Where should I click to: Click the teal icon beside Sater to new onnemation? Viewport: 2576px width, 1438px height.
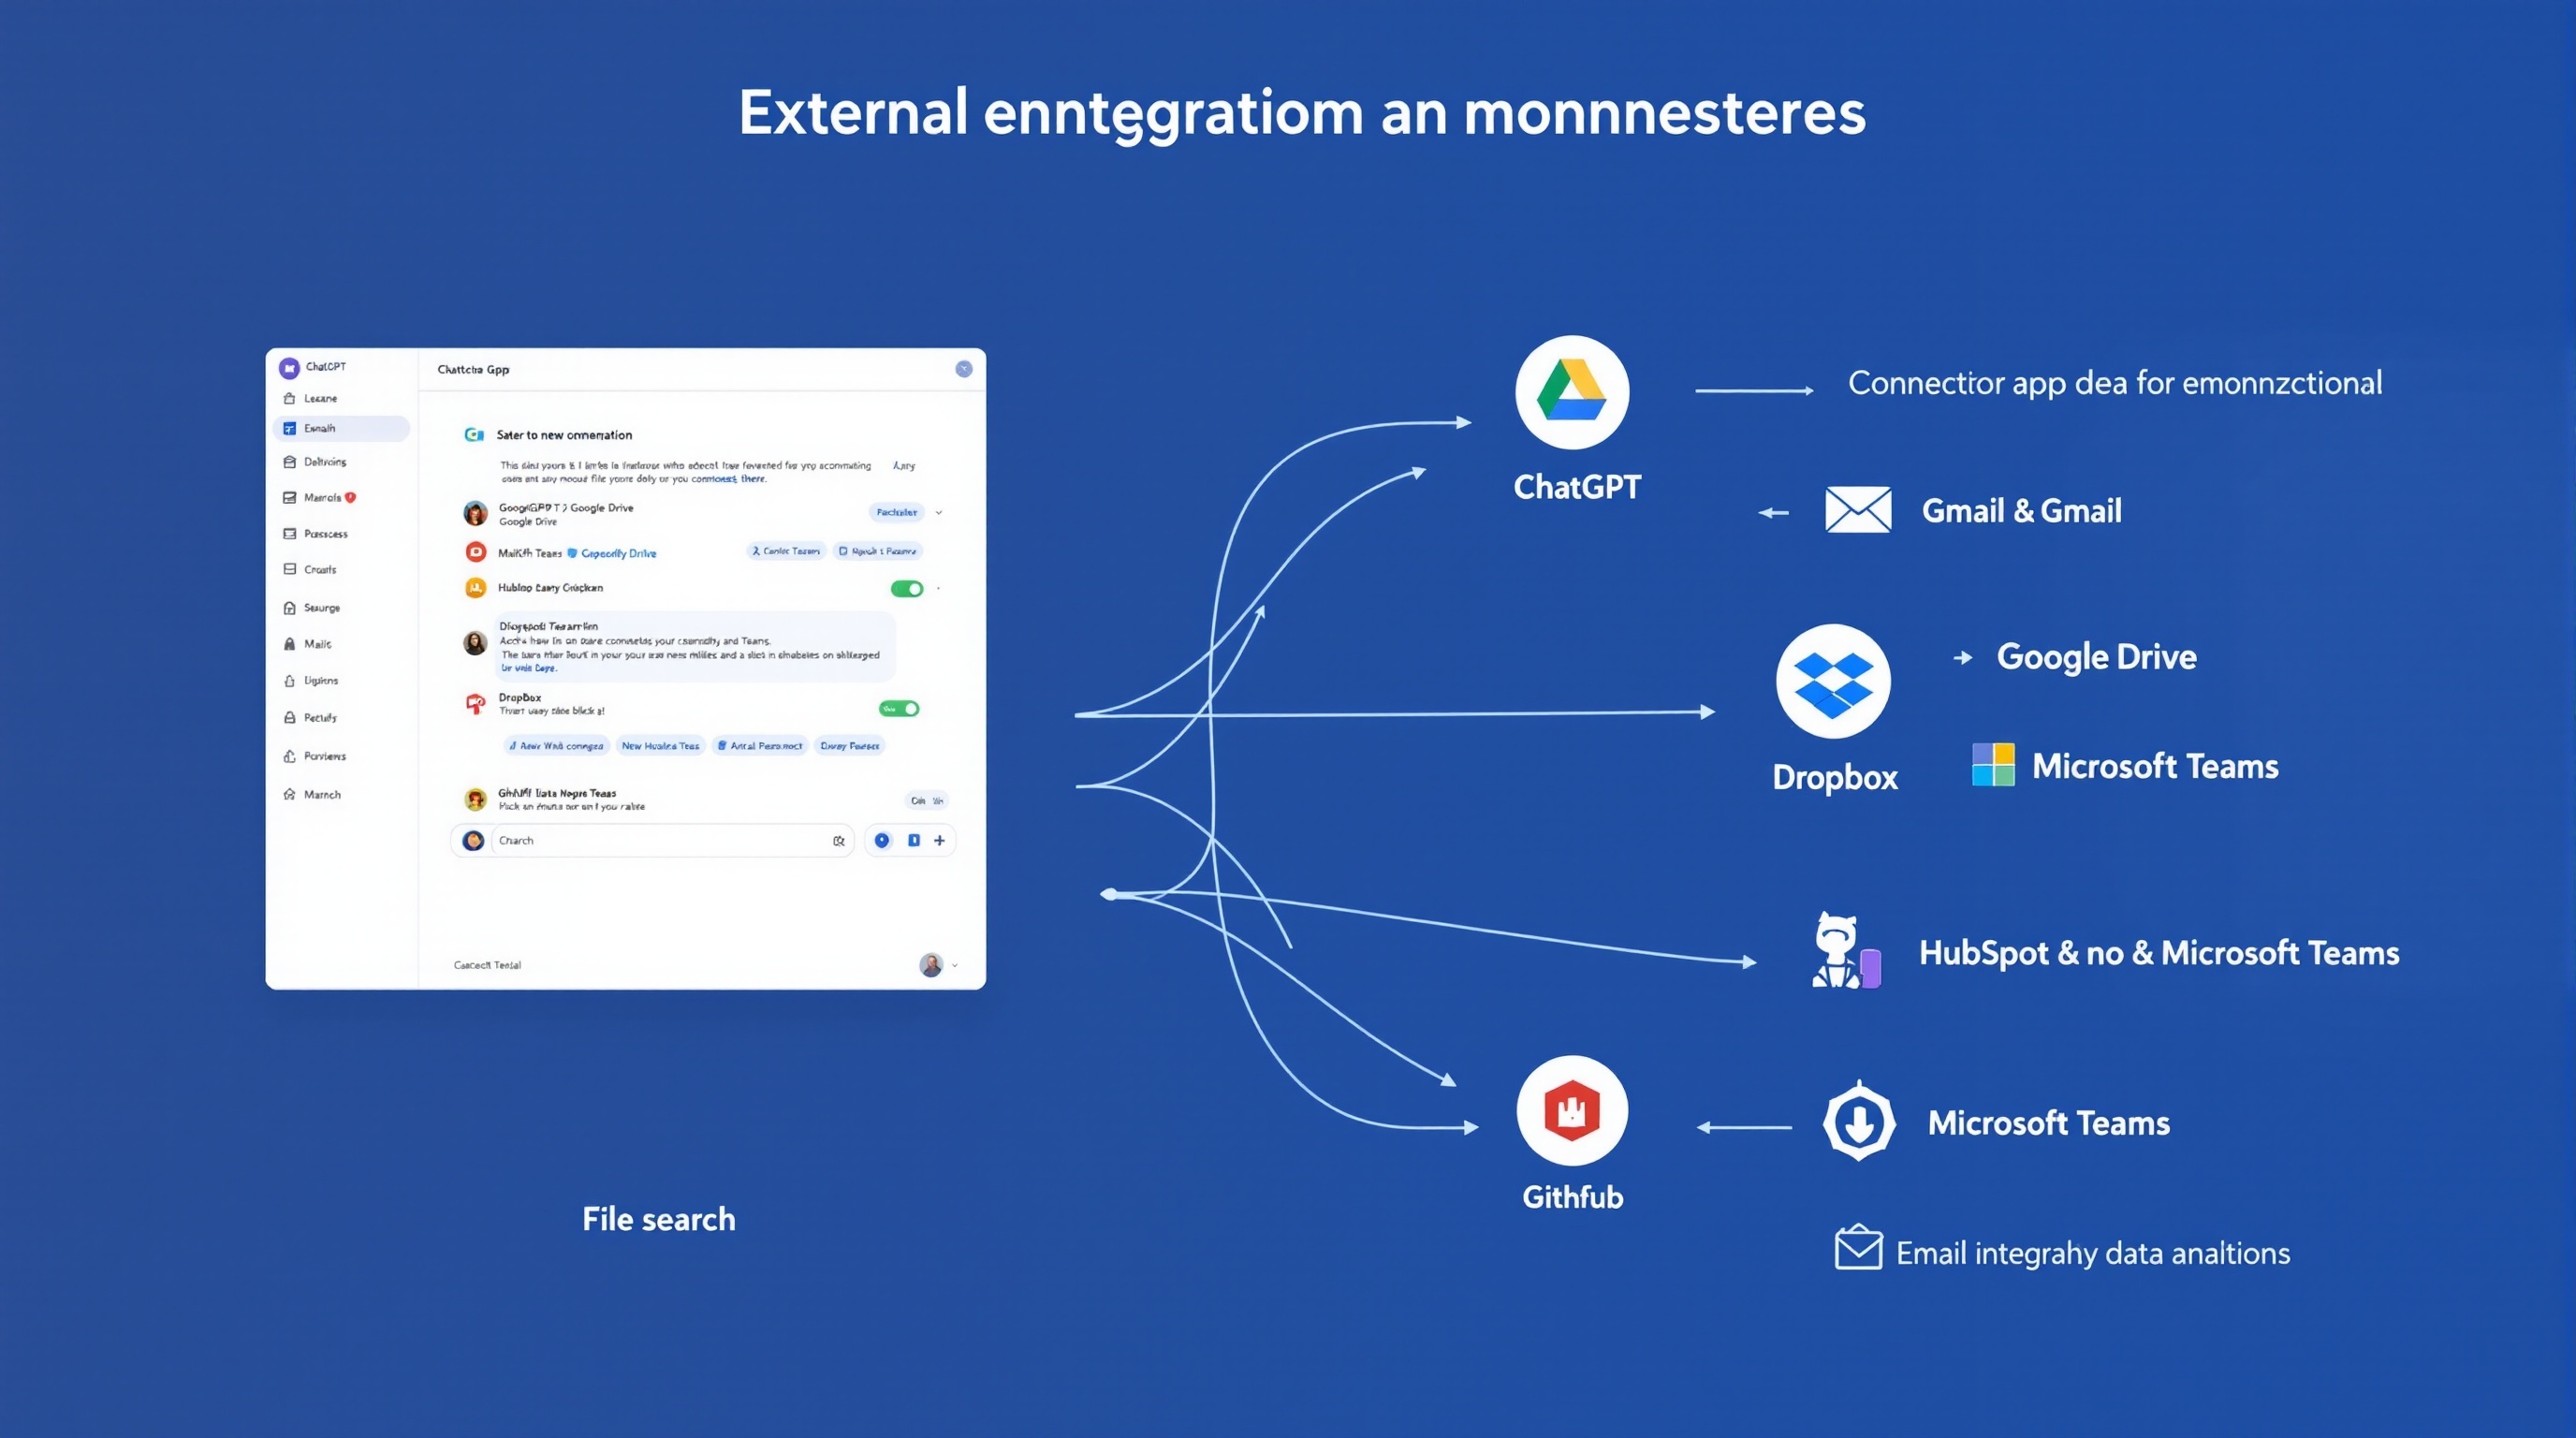point(474,435)
